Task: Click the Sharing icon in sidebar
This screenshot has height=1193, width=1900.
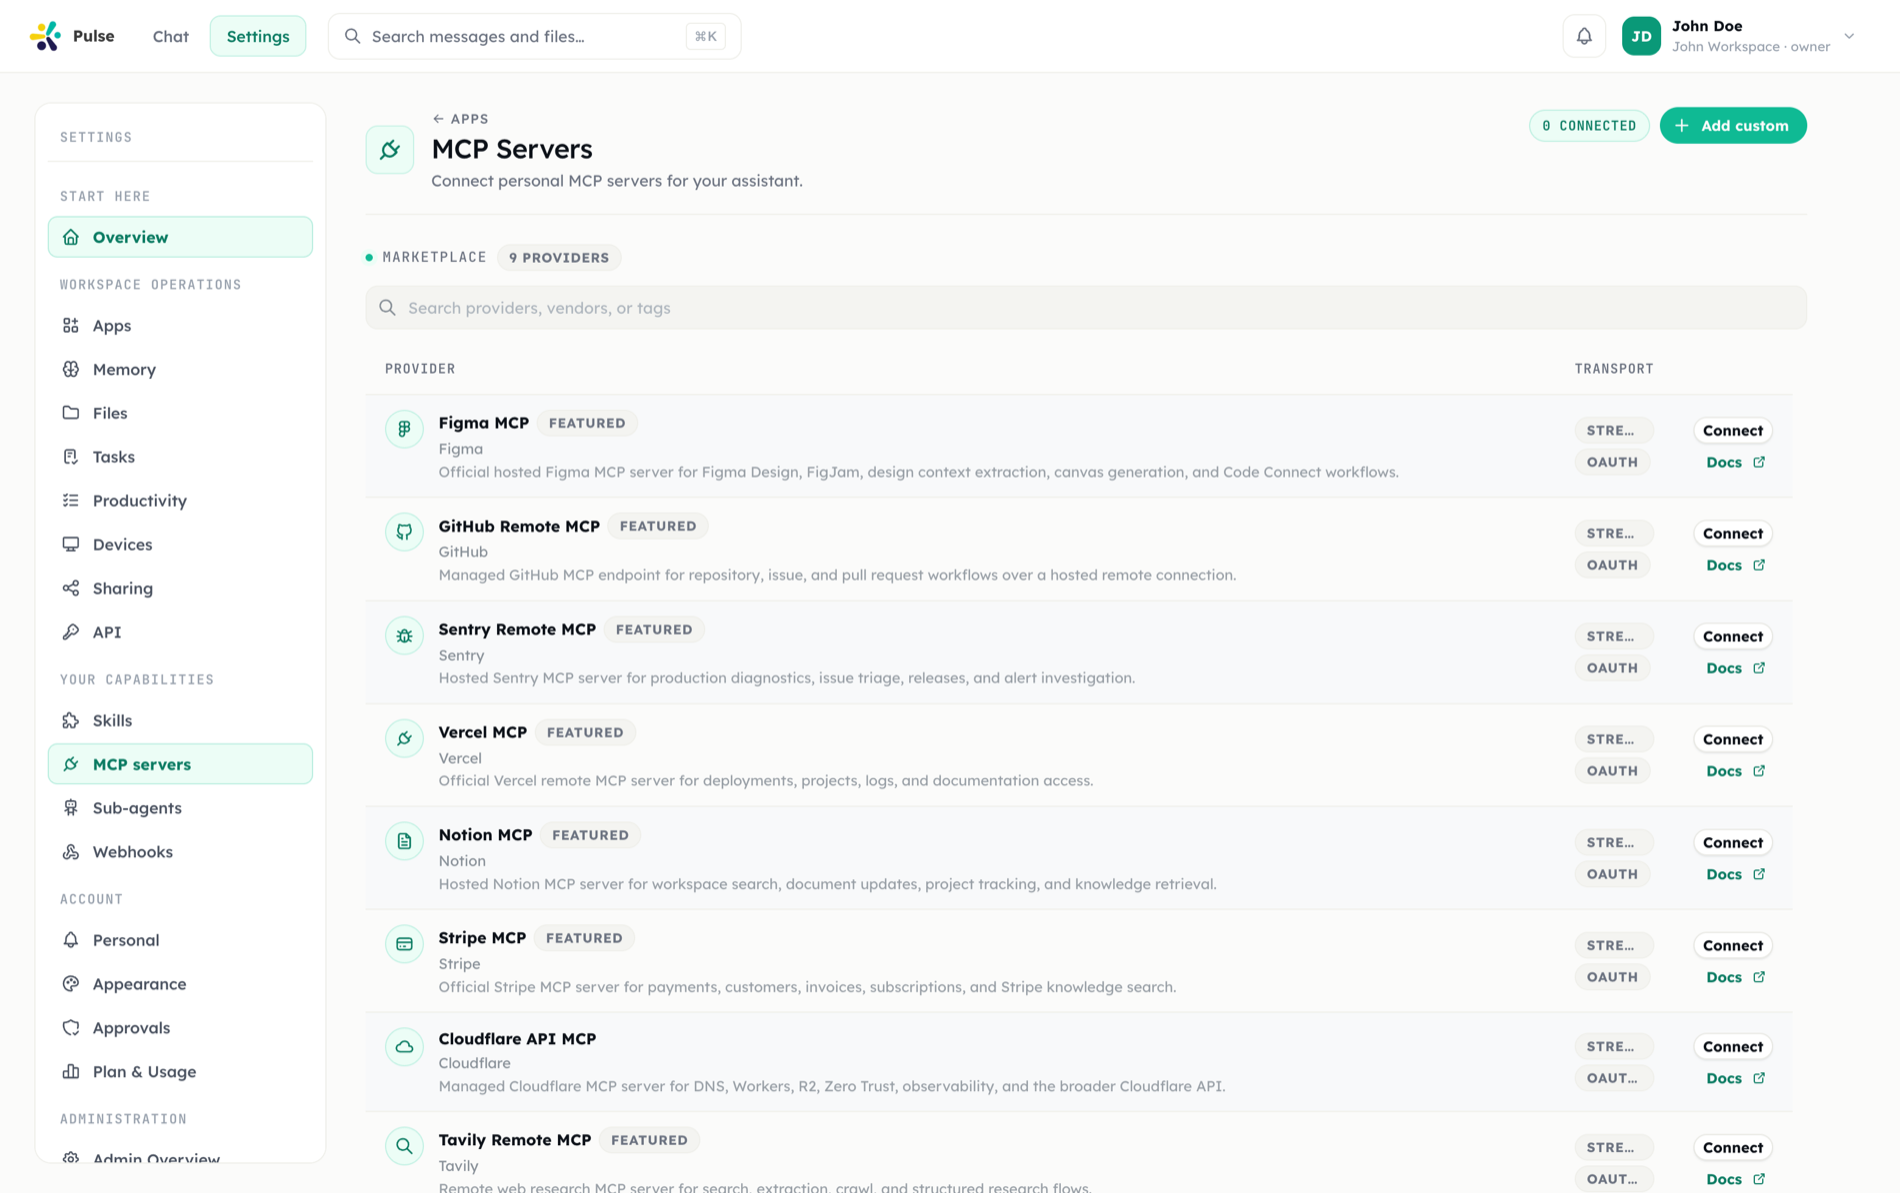Action: [71, 588]
